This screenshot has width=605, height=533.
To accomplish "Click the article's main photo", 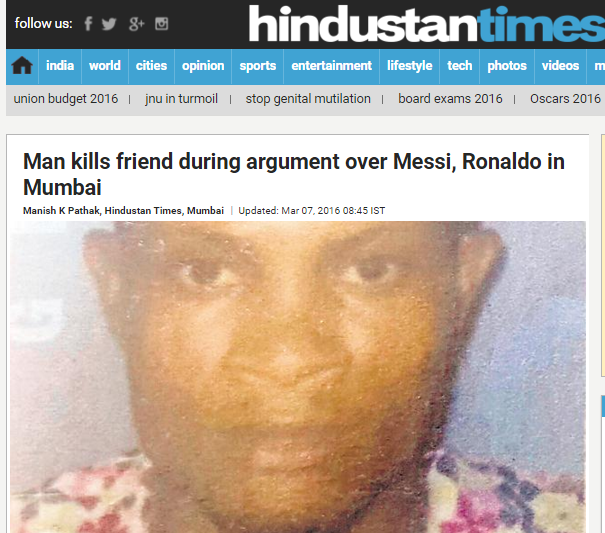I will tap(298, 377).
